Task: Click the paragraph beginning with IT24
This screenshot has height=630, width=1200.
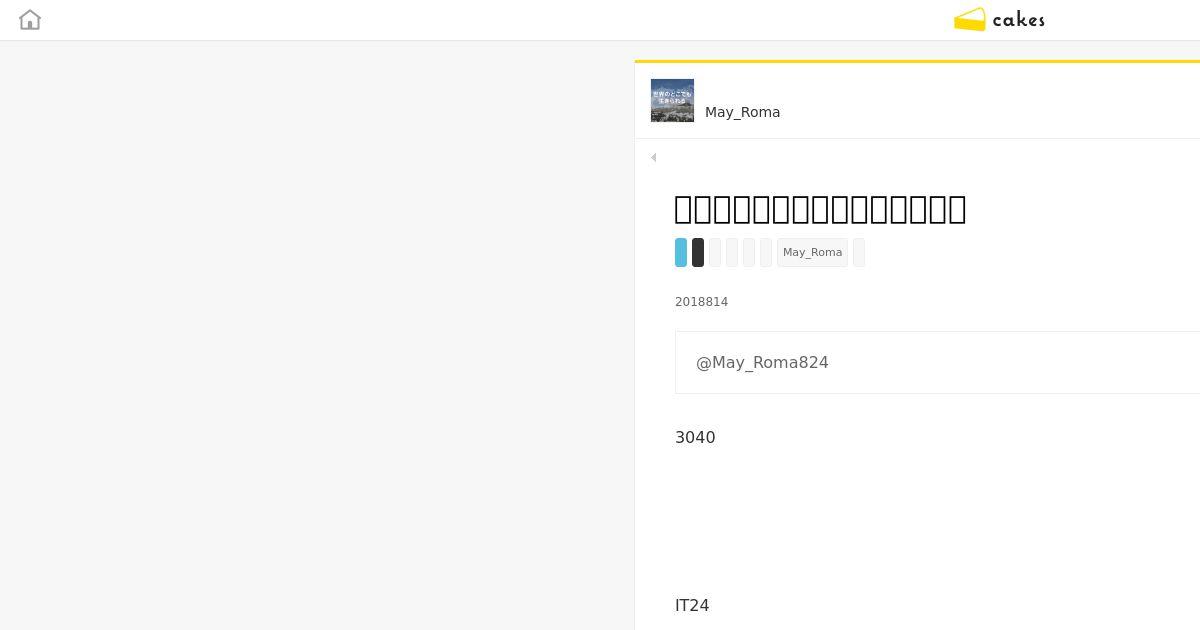Action: tap(692, 605)
